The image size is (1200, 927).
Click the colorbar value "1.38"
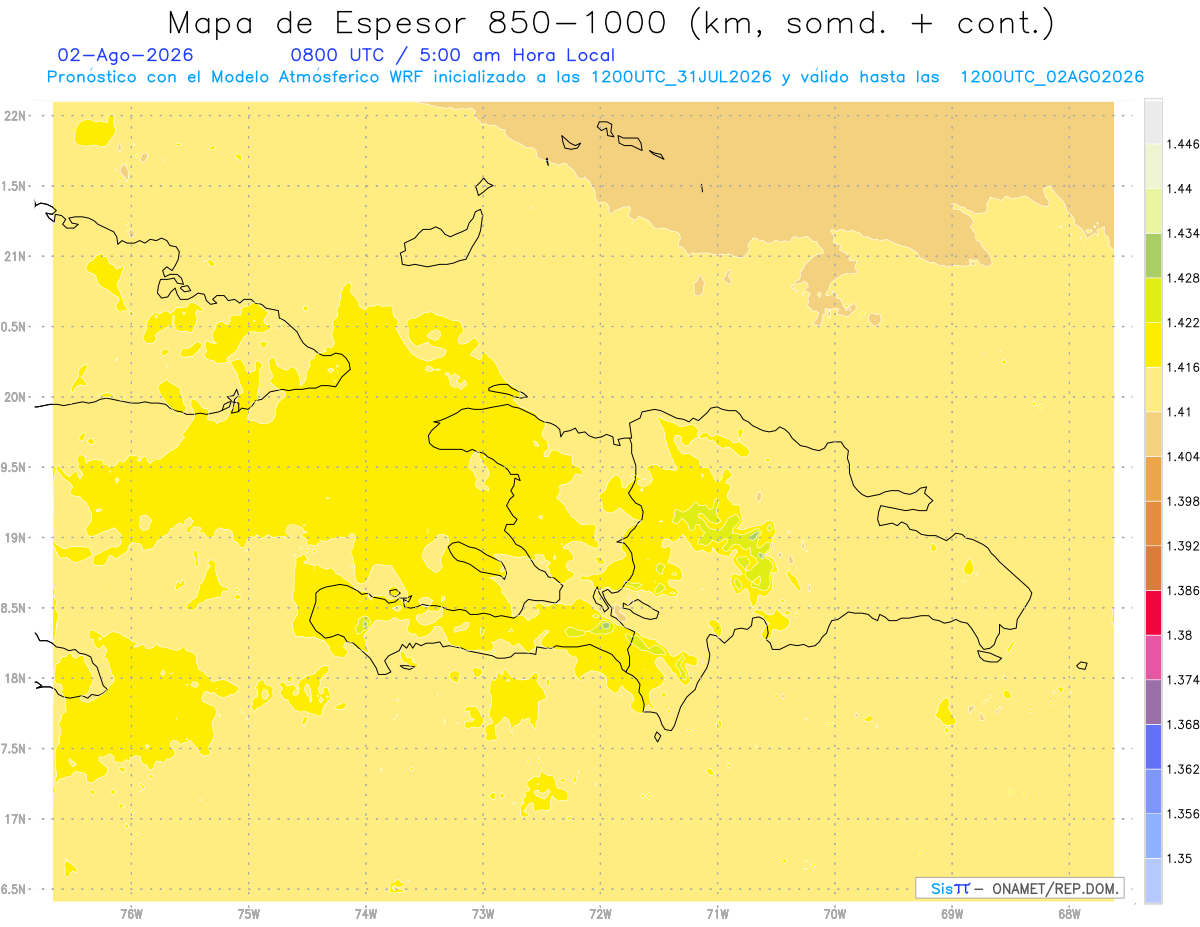pos(1181,635)
